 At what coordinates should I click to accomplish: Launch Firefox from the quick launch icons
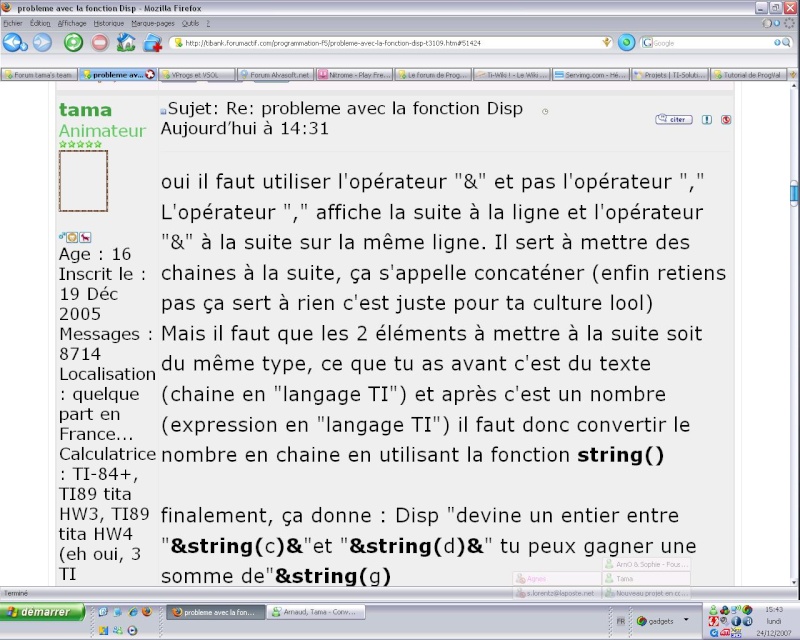pos(147,611)
